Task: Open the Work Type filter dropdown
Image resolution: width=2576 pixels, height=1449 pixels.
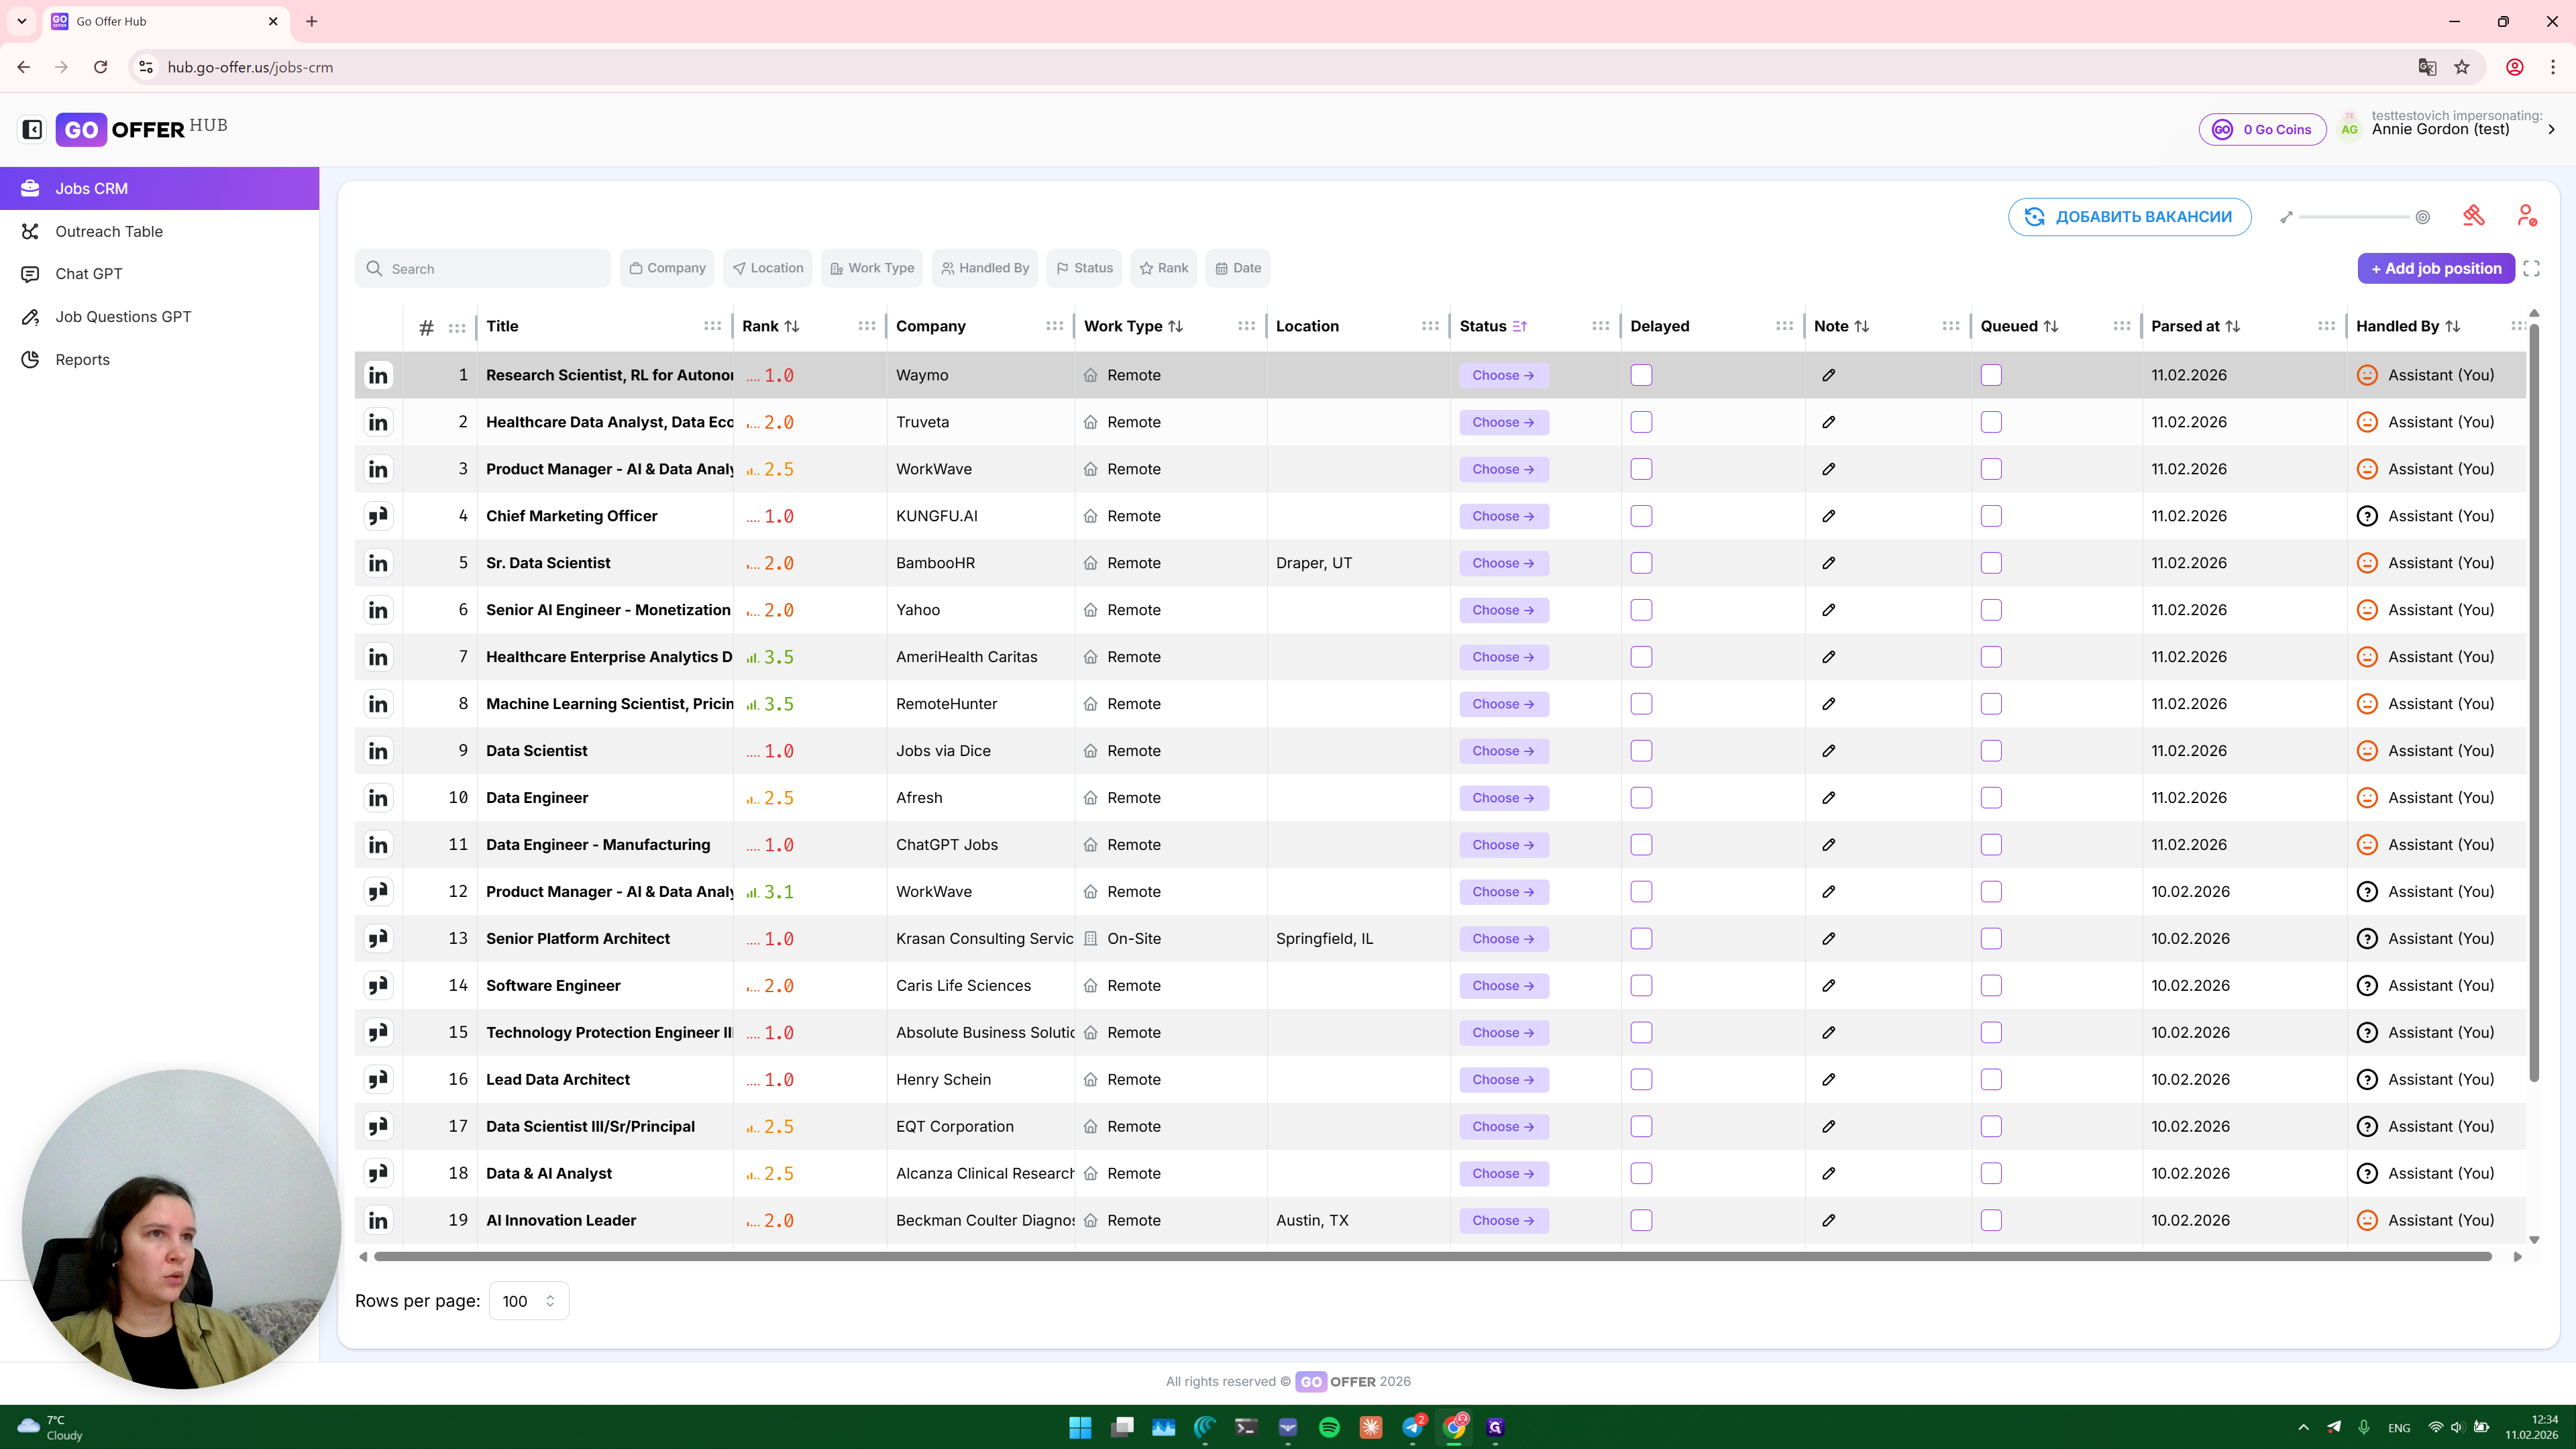Action: (x=872, y=268)
